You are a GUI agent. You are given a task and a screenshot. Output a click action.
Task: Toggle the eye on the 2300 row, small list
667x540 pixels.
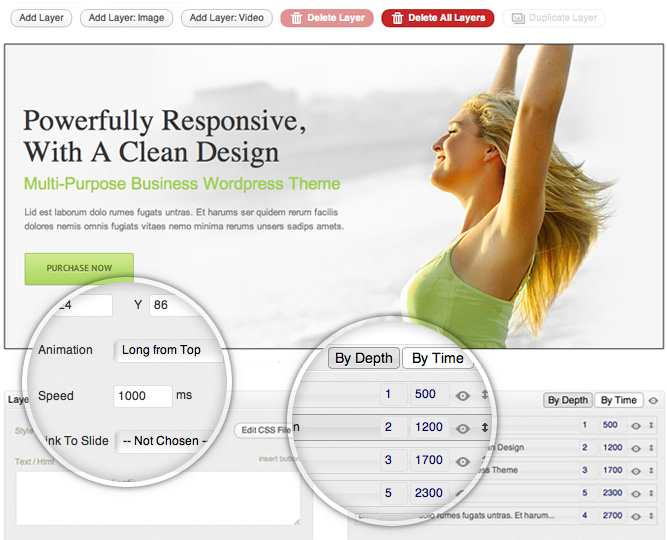(x=636, y=494)
